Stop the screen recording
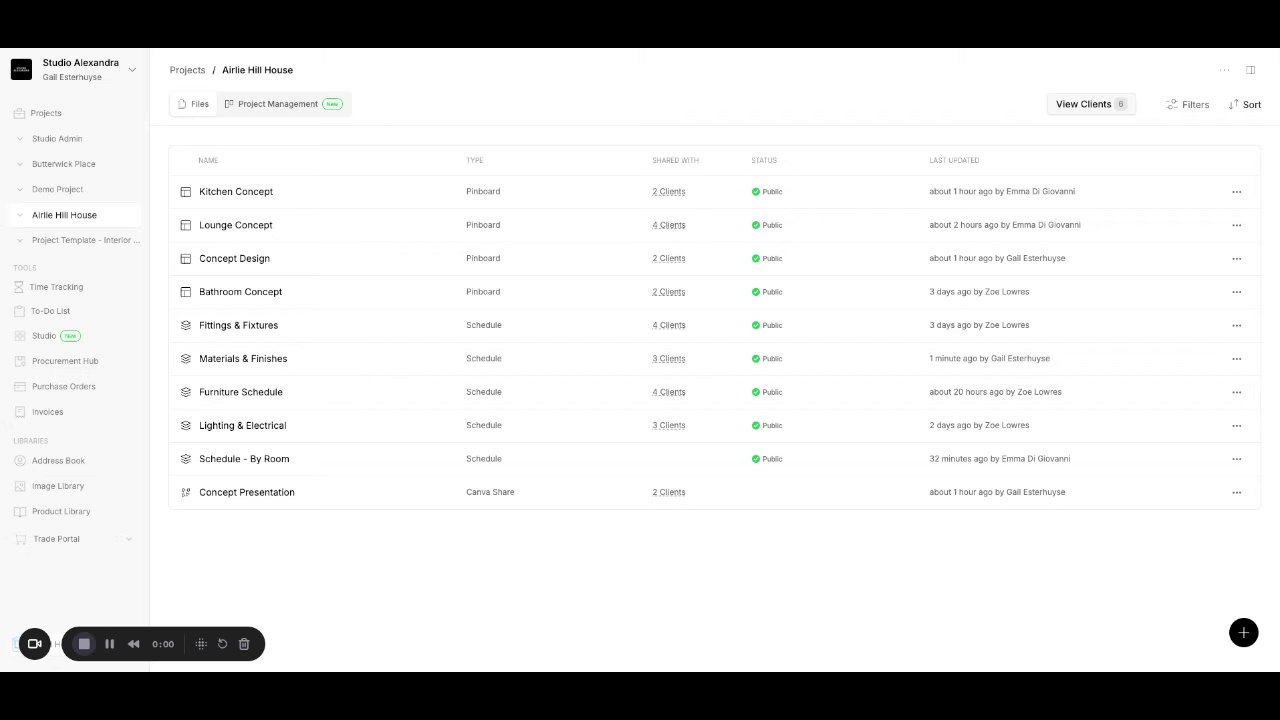Screen dimensions: 1280x720 [84, 644]
